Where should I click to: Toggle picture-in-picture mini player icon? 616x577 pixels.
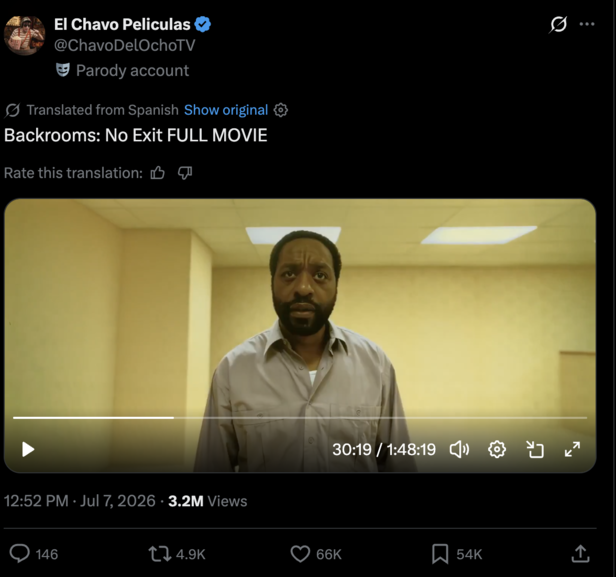pos(535,449)
